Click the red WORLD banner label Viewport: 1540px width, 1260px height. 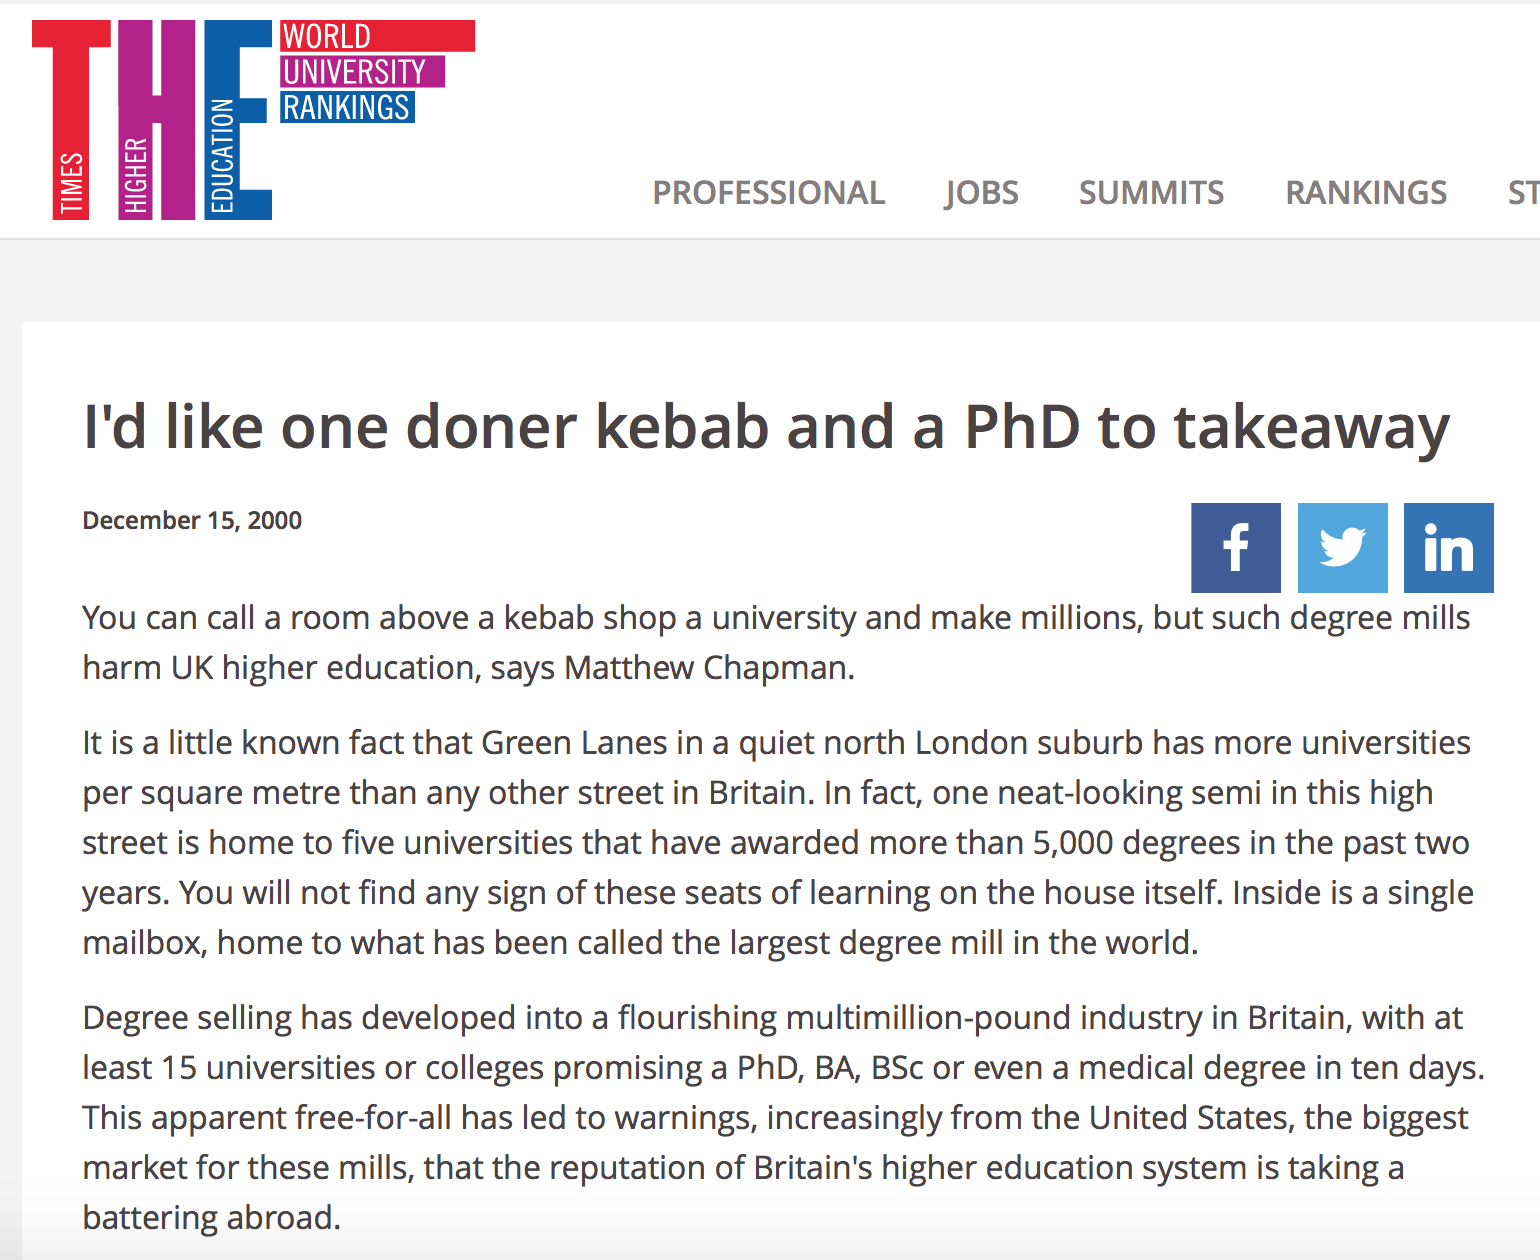(x=377, y=36)
